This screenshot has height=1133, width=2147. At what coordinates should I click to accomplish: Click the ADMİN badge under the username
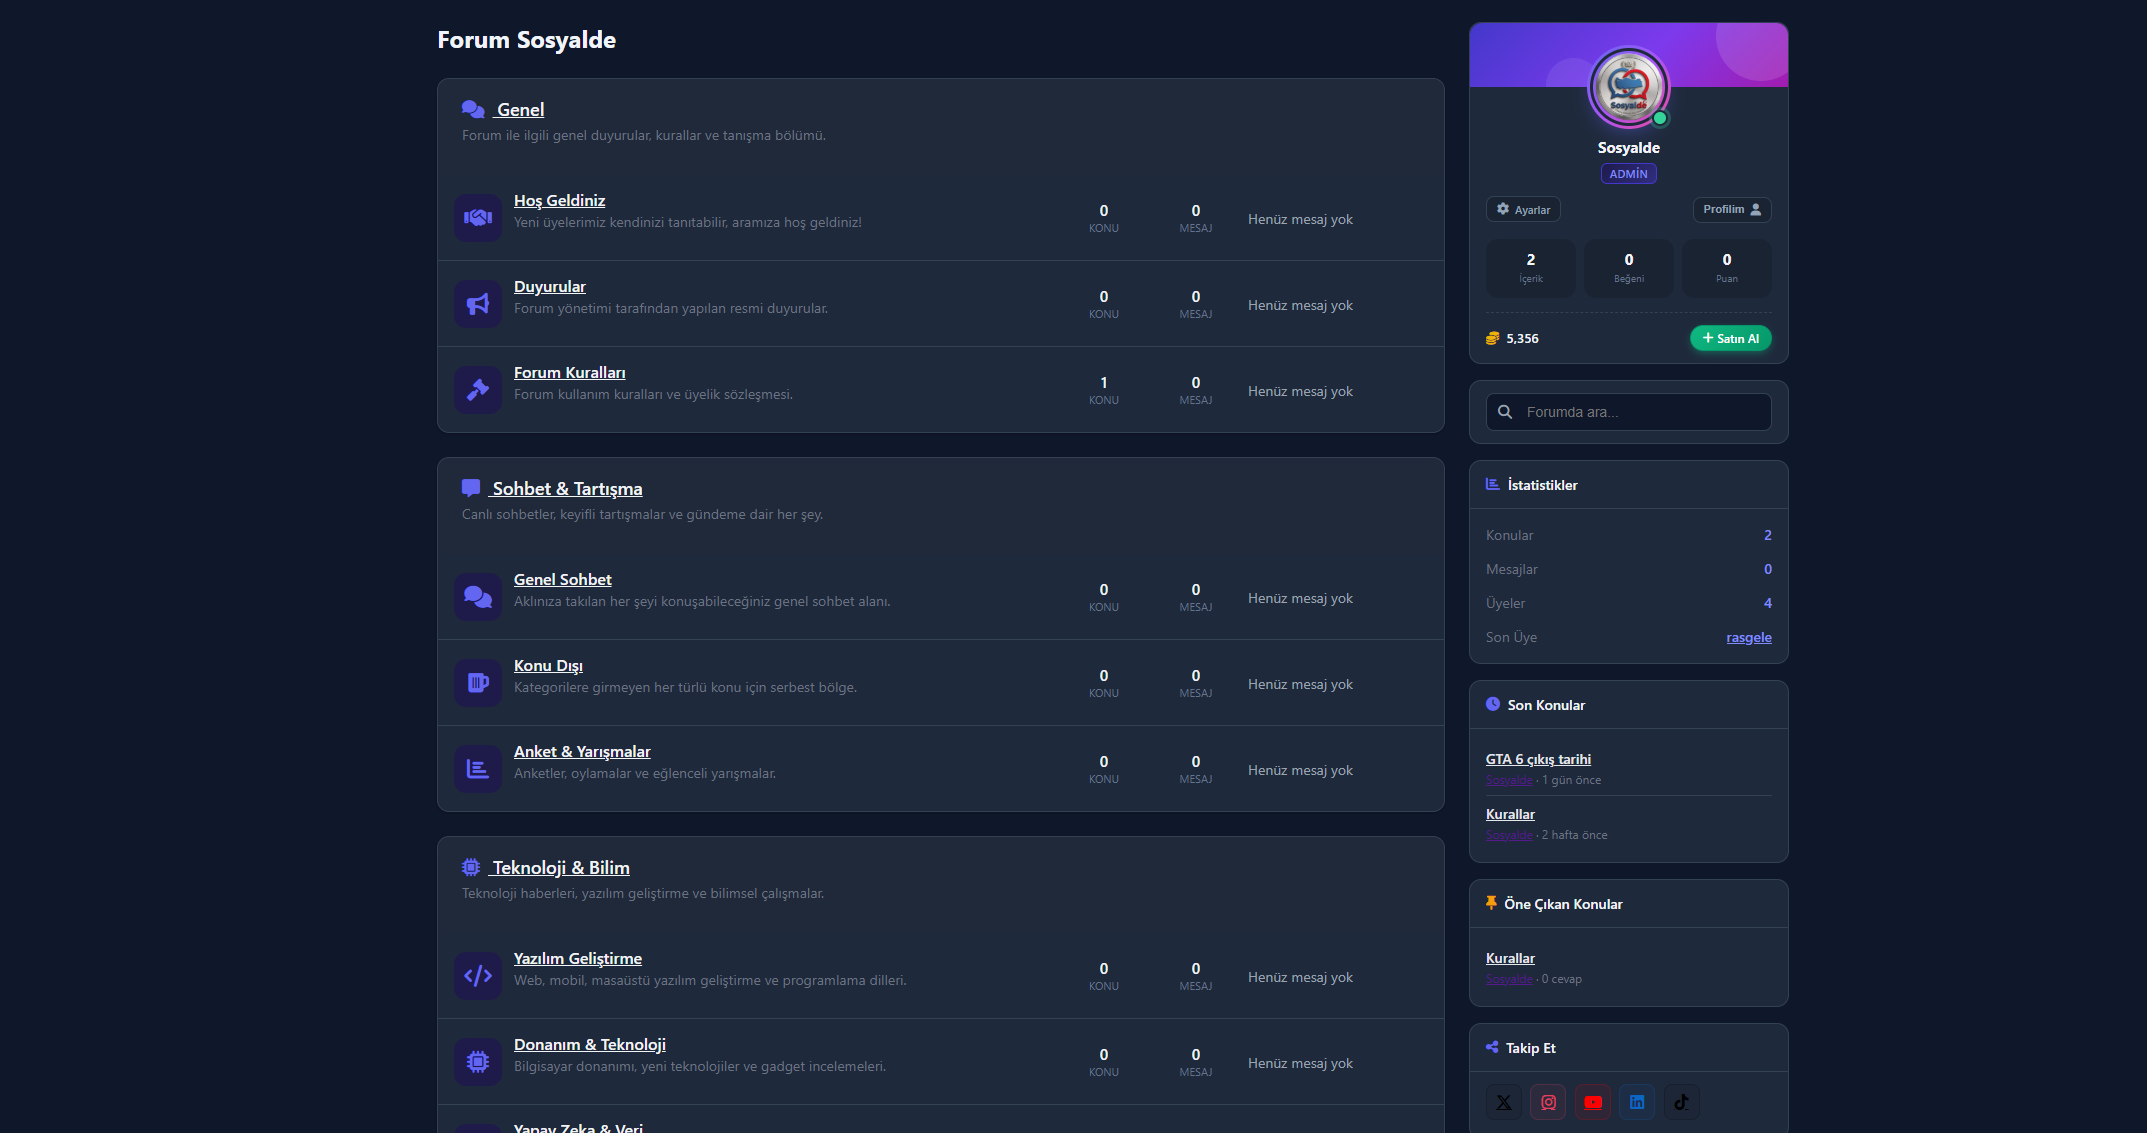[x=1629, y=173]
